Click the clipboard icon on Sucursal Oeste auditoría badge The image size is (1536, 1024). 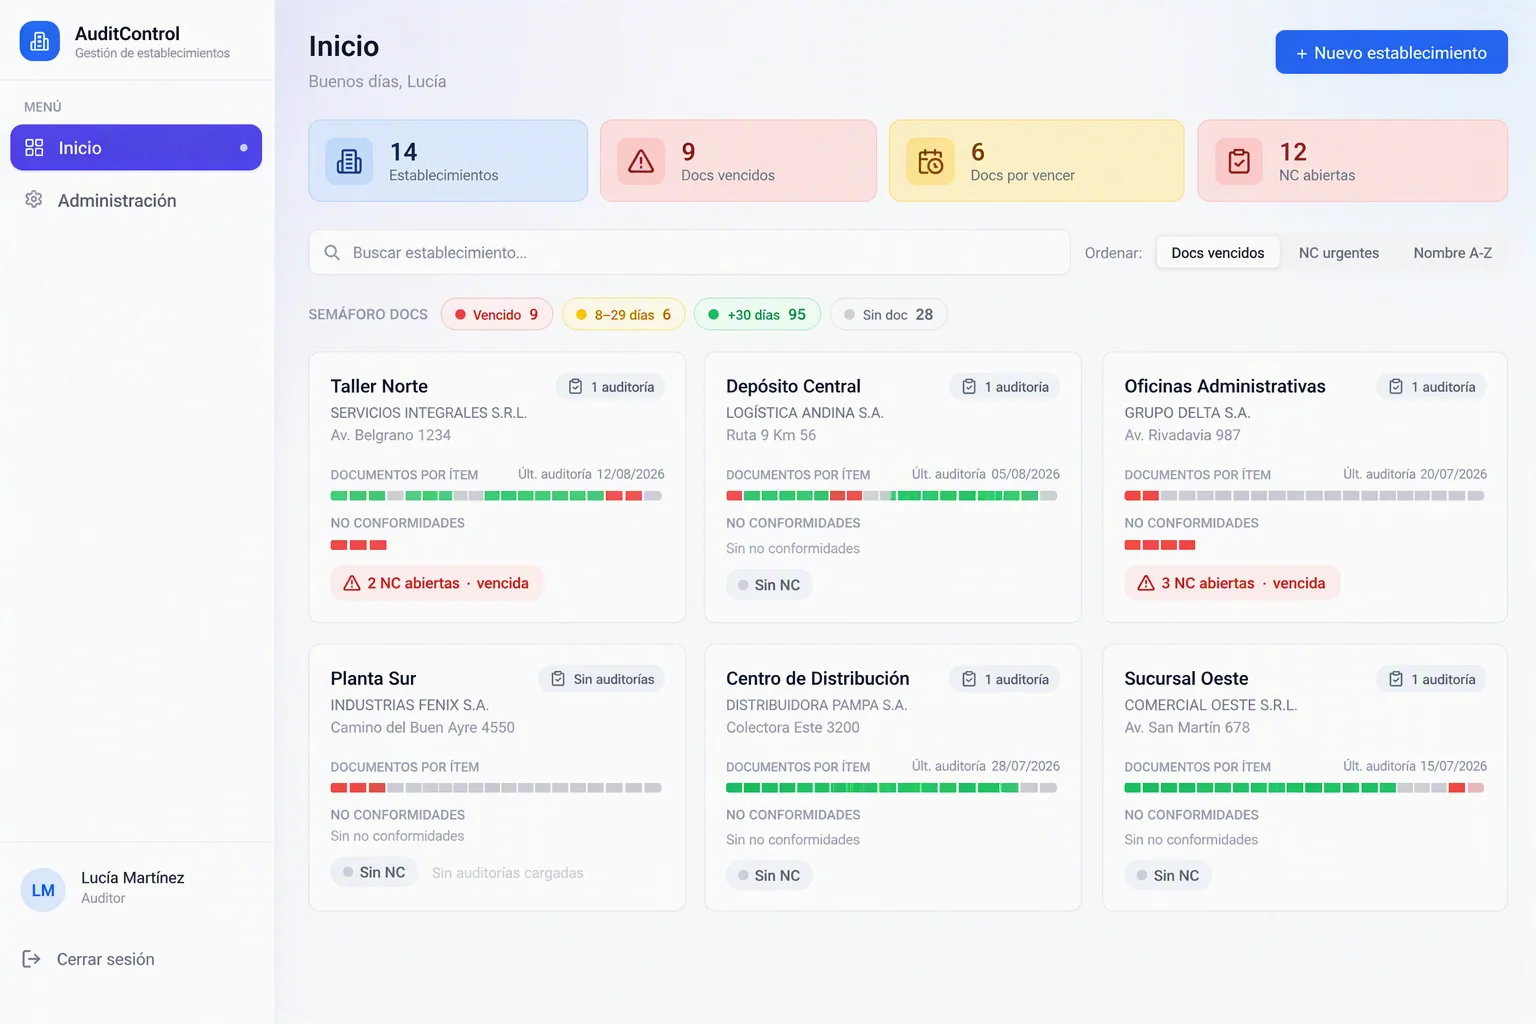coord(1396,679)
